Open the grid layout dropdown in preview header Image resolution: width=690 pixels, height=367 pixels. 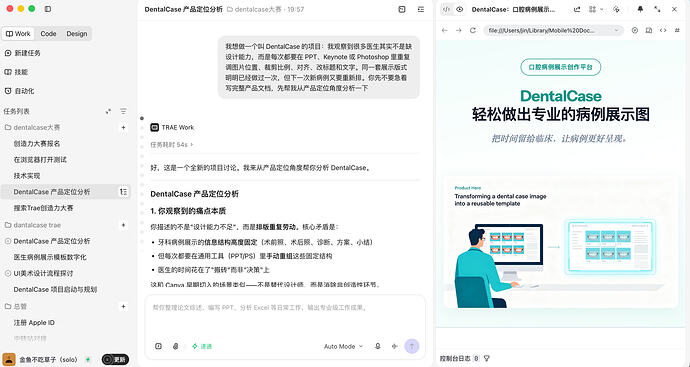pos(595,9)
